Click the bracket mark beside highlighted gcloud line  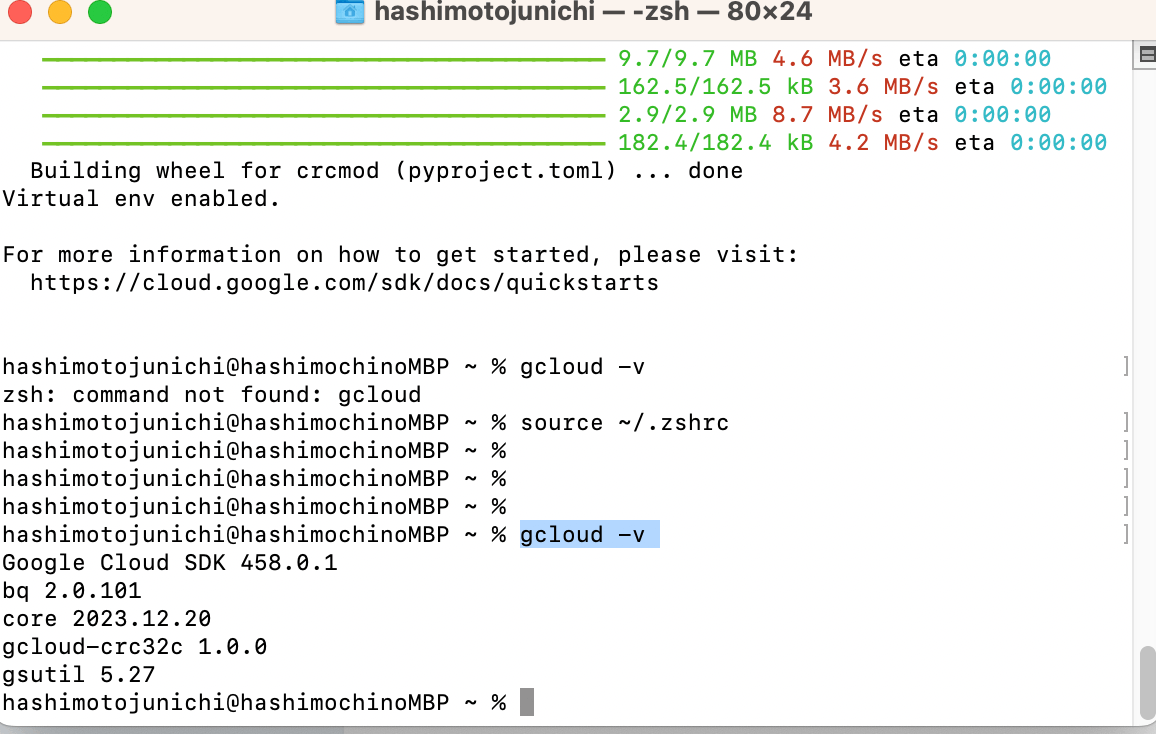1126,534
